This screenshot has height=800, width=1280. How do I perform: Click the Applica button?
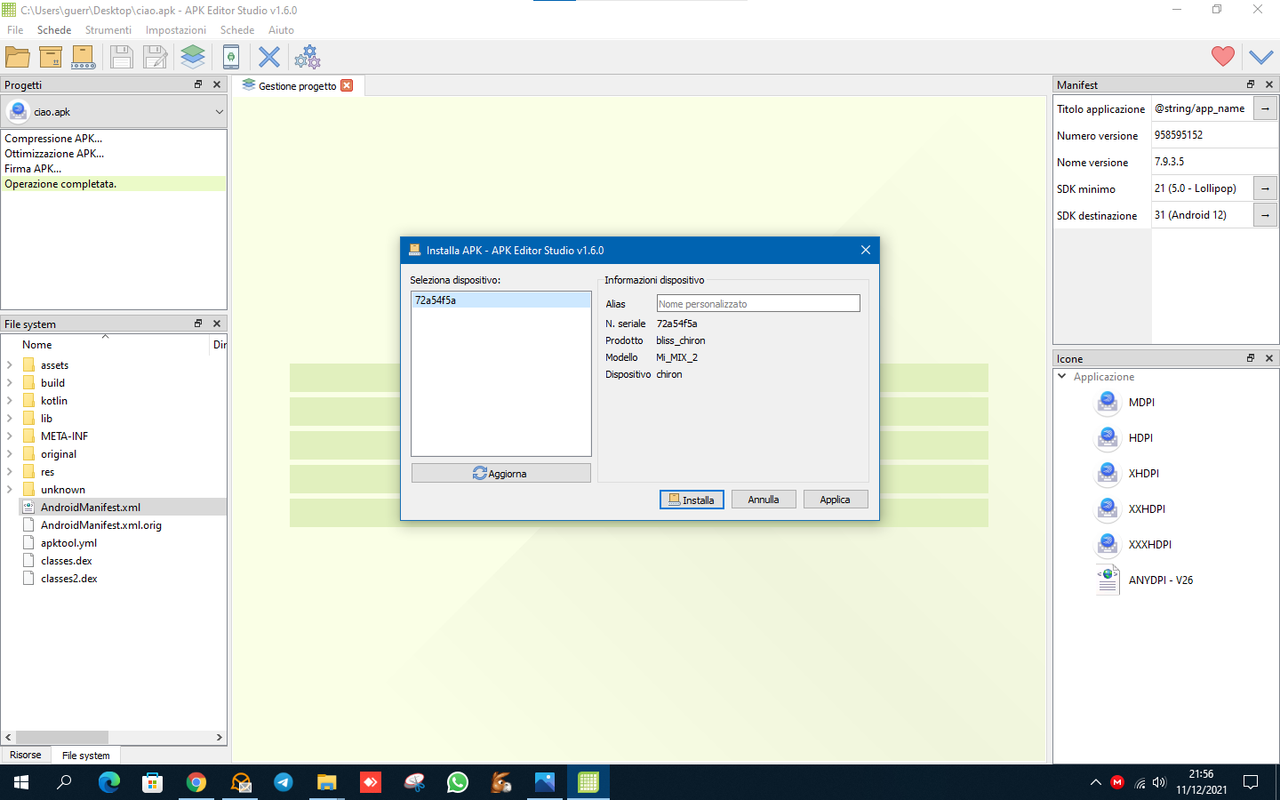tap(835, 499)
